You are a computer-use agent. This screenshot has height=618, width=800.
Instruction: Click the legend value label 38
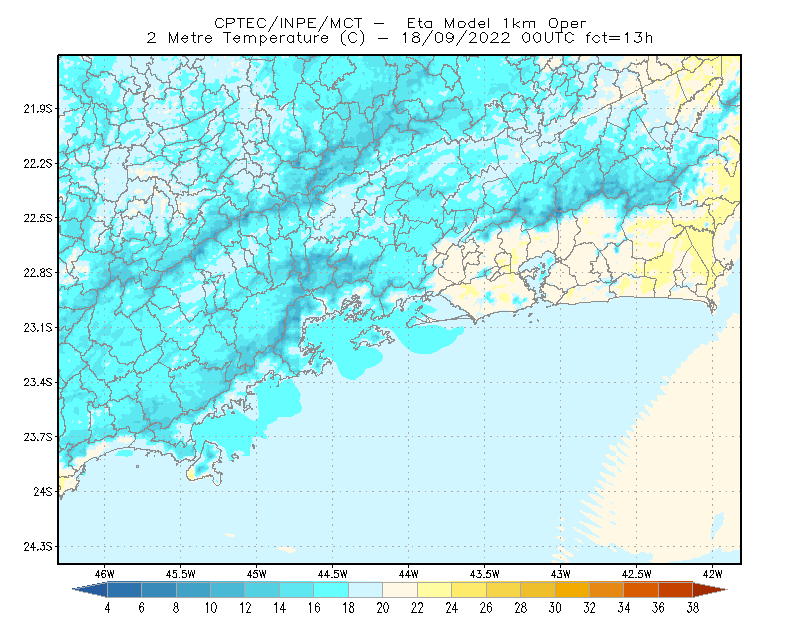pos(692,608)
